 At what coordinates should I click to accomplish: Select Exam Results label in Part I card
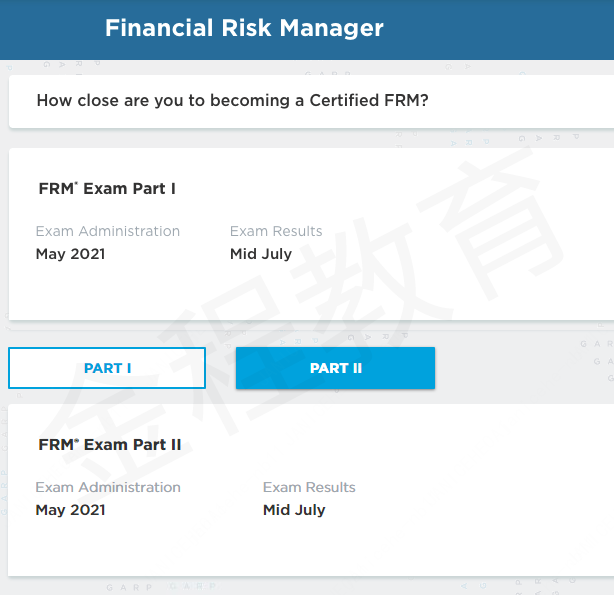pyautogui.click(x=276, y=231)
